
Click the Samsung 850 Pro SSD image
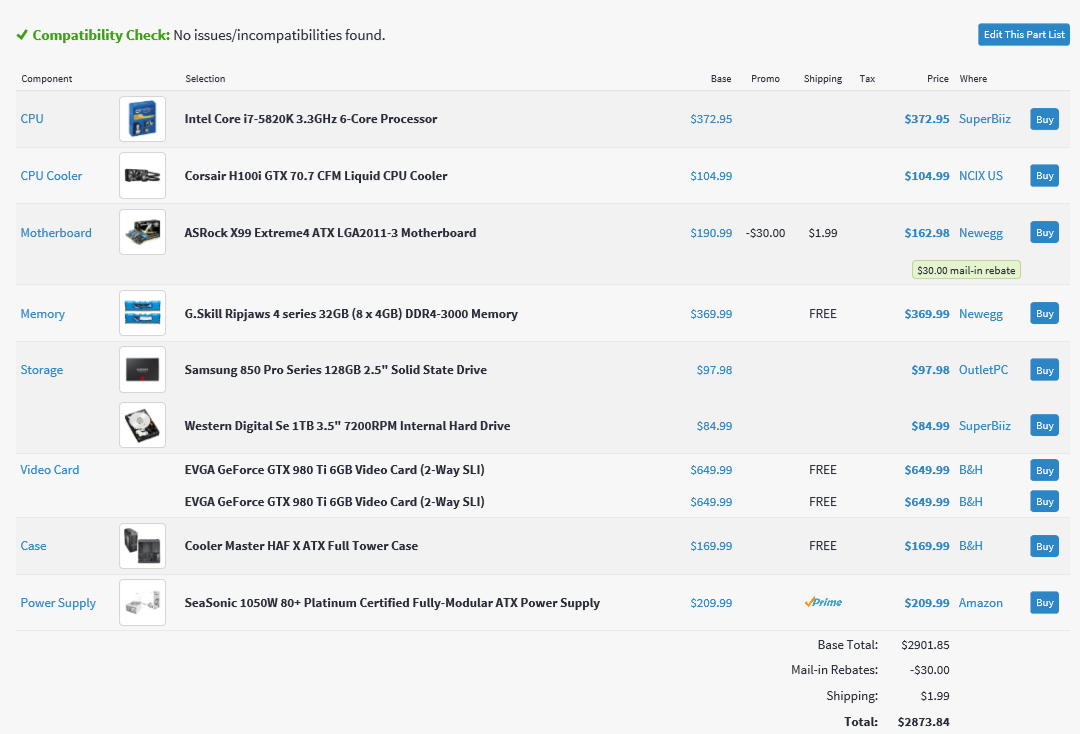point(142,370)
